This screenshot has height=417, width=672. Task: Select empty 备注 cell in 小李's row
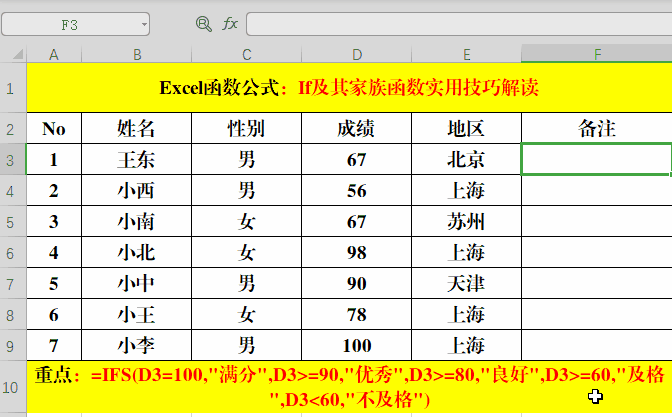[x=597, y=345]
